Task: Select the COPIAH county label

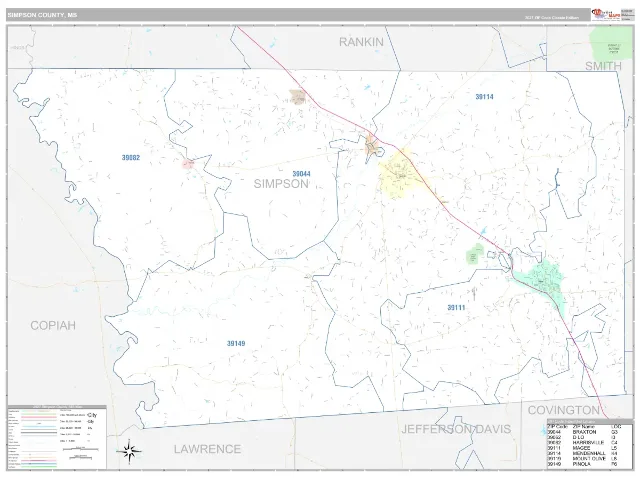Action: coord(53,325)
